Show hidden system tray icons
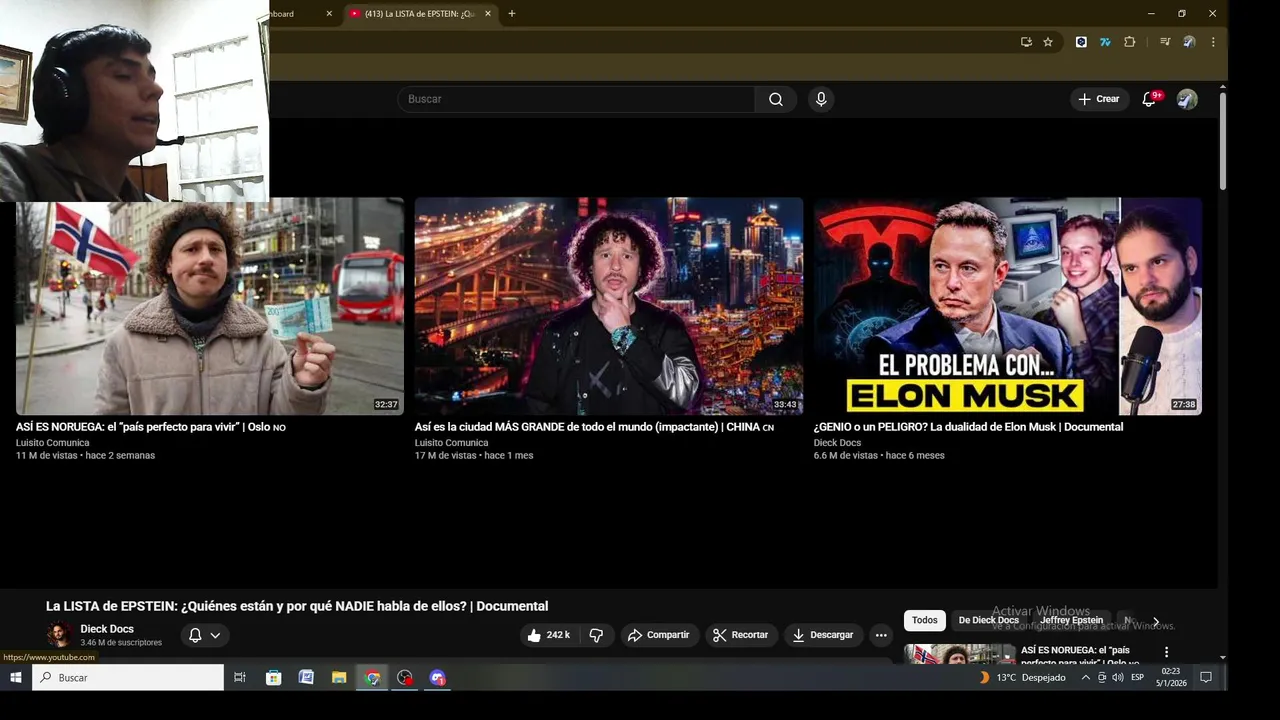1280x720 pixels. point(1086,677)
